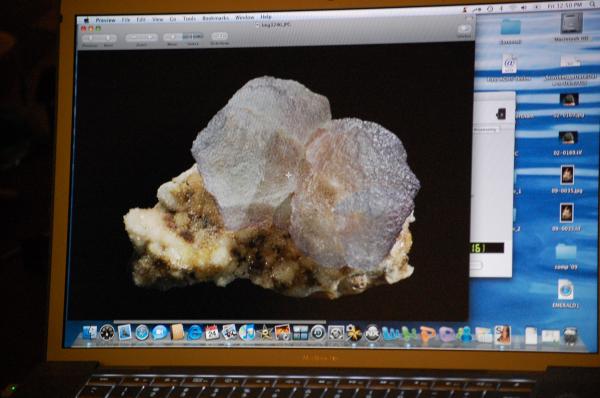
Task: Open Microsoft Word icon in the Dock
Action: click(x=391, y=334)
